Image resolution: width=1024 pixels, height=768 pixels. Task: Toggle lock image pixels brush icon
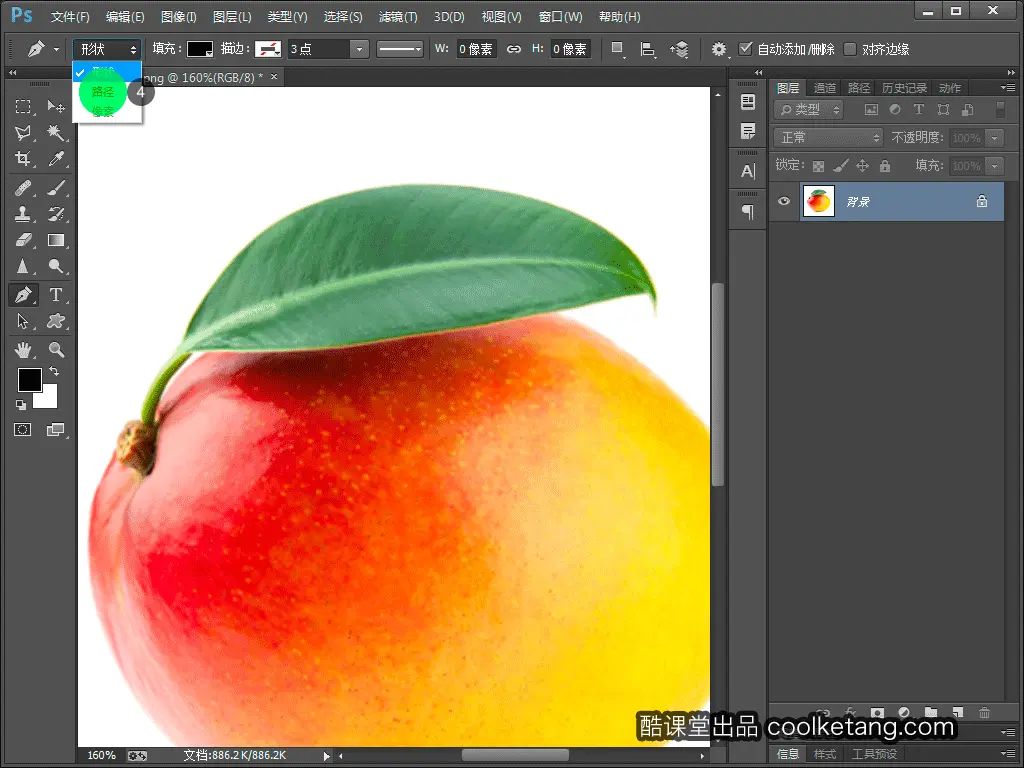[840, 166]
